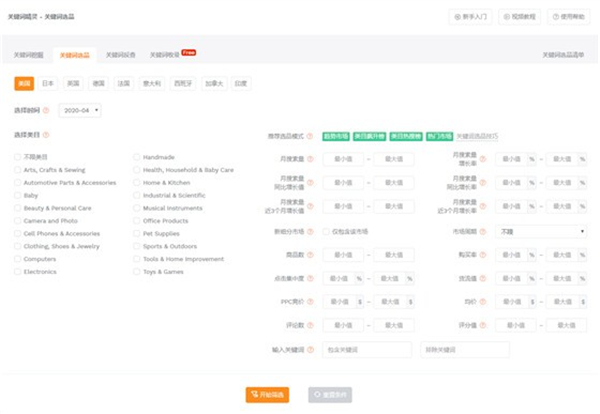Click help icon next to 商品数
Screen dimensions: 600x414
tap(311, 254)
